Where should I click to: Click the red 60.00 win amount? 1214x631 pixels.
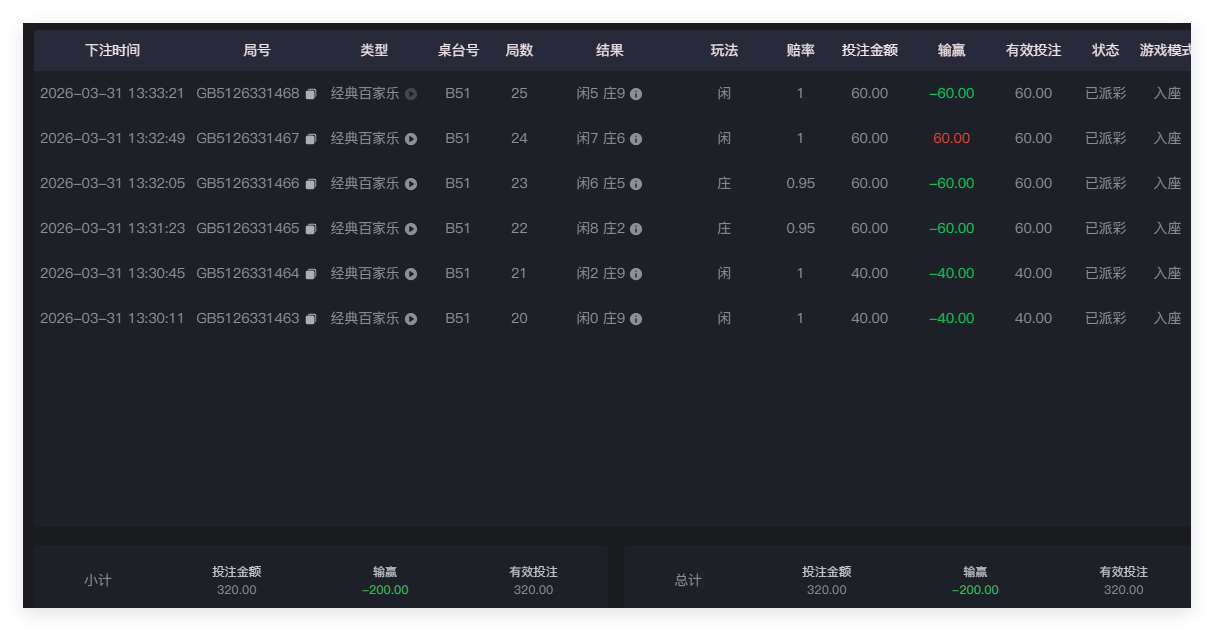(949, 138)
